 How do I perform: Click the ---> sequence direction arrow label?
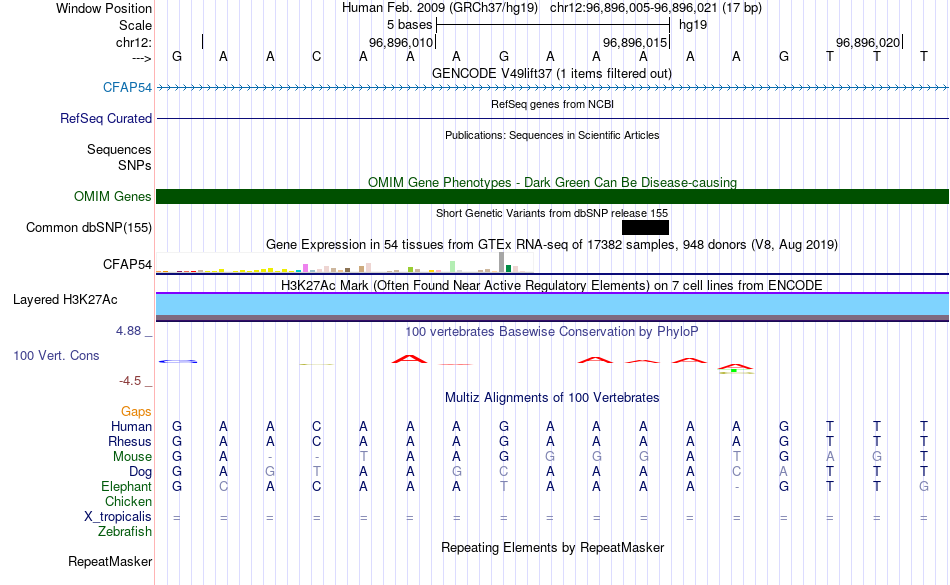[142, 58]
